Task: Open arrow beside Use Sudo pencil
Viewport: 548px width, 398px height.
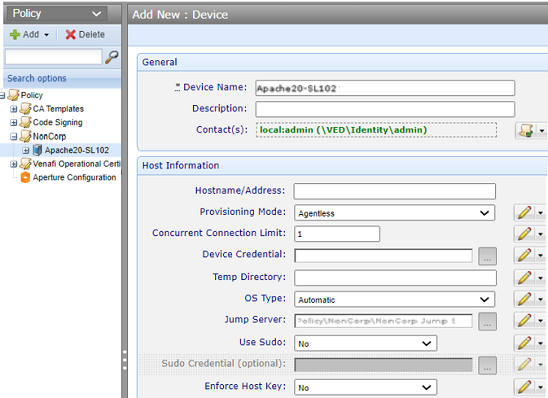Action: [x=540, y=343]
